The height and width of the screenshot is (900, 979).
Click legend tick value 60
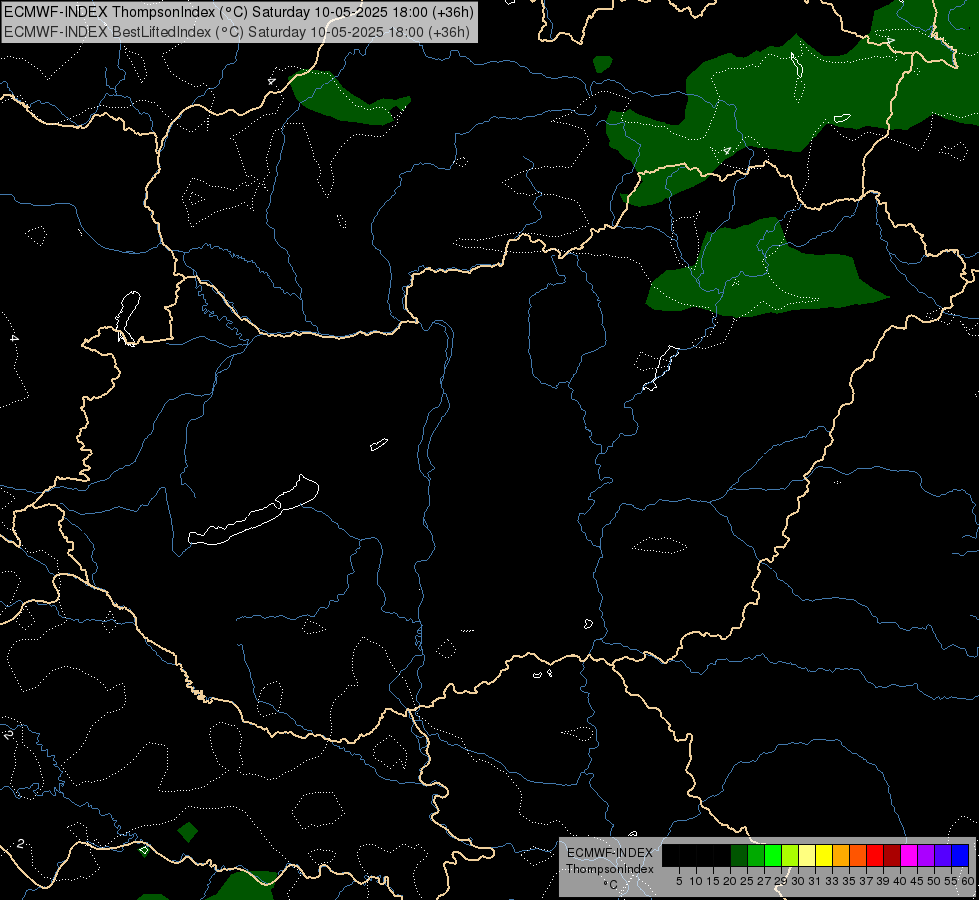pyautogui.click(x=968, y=881)
